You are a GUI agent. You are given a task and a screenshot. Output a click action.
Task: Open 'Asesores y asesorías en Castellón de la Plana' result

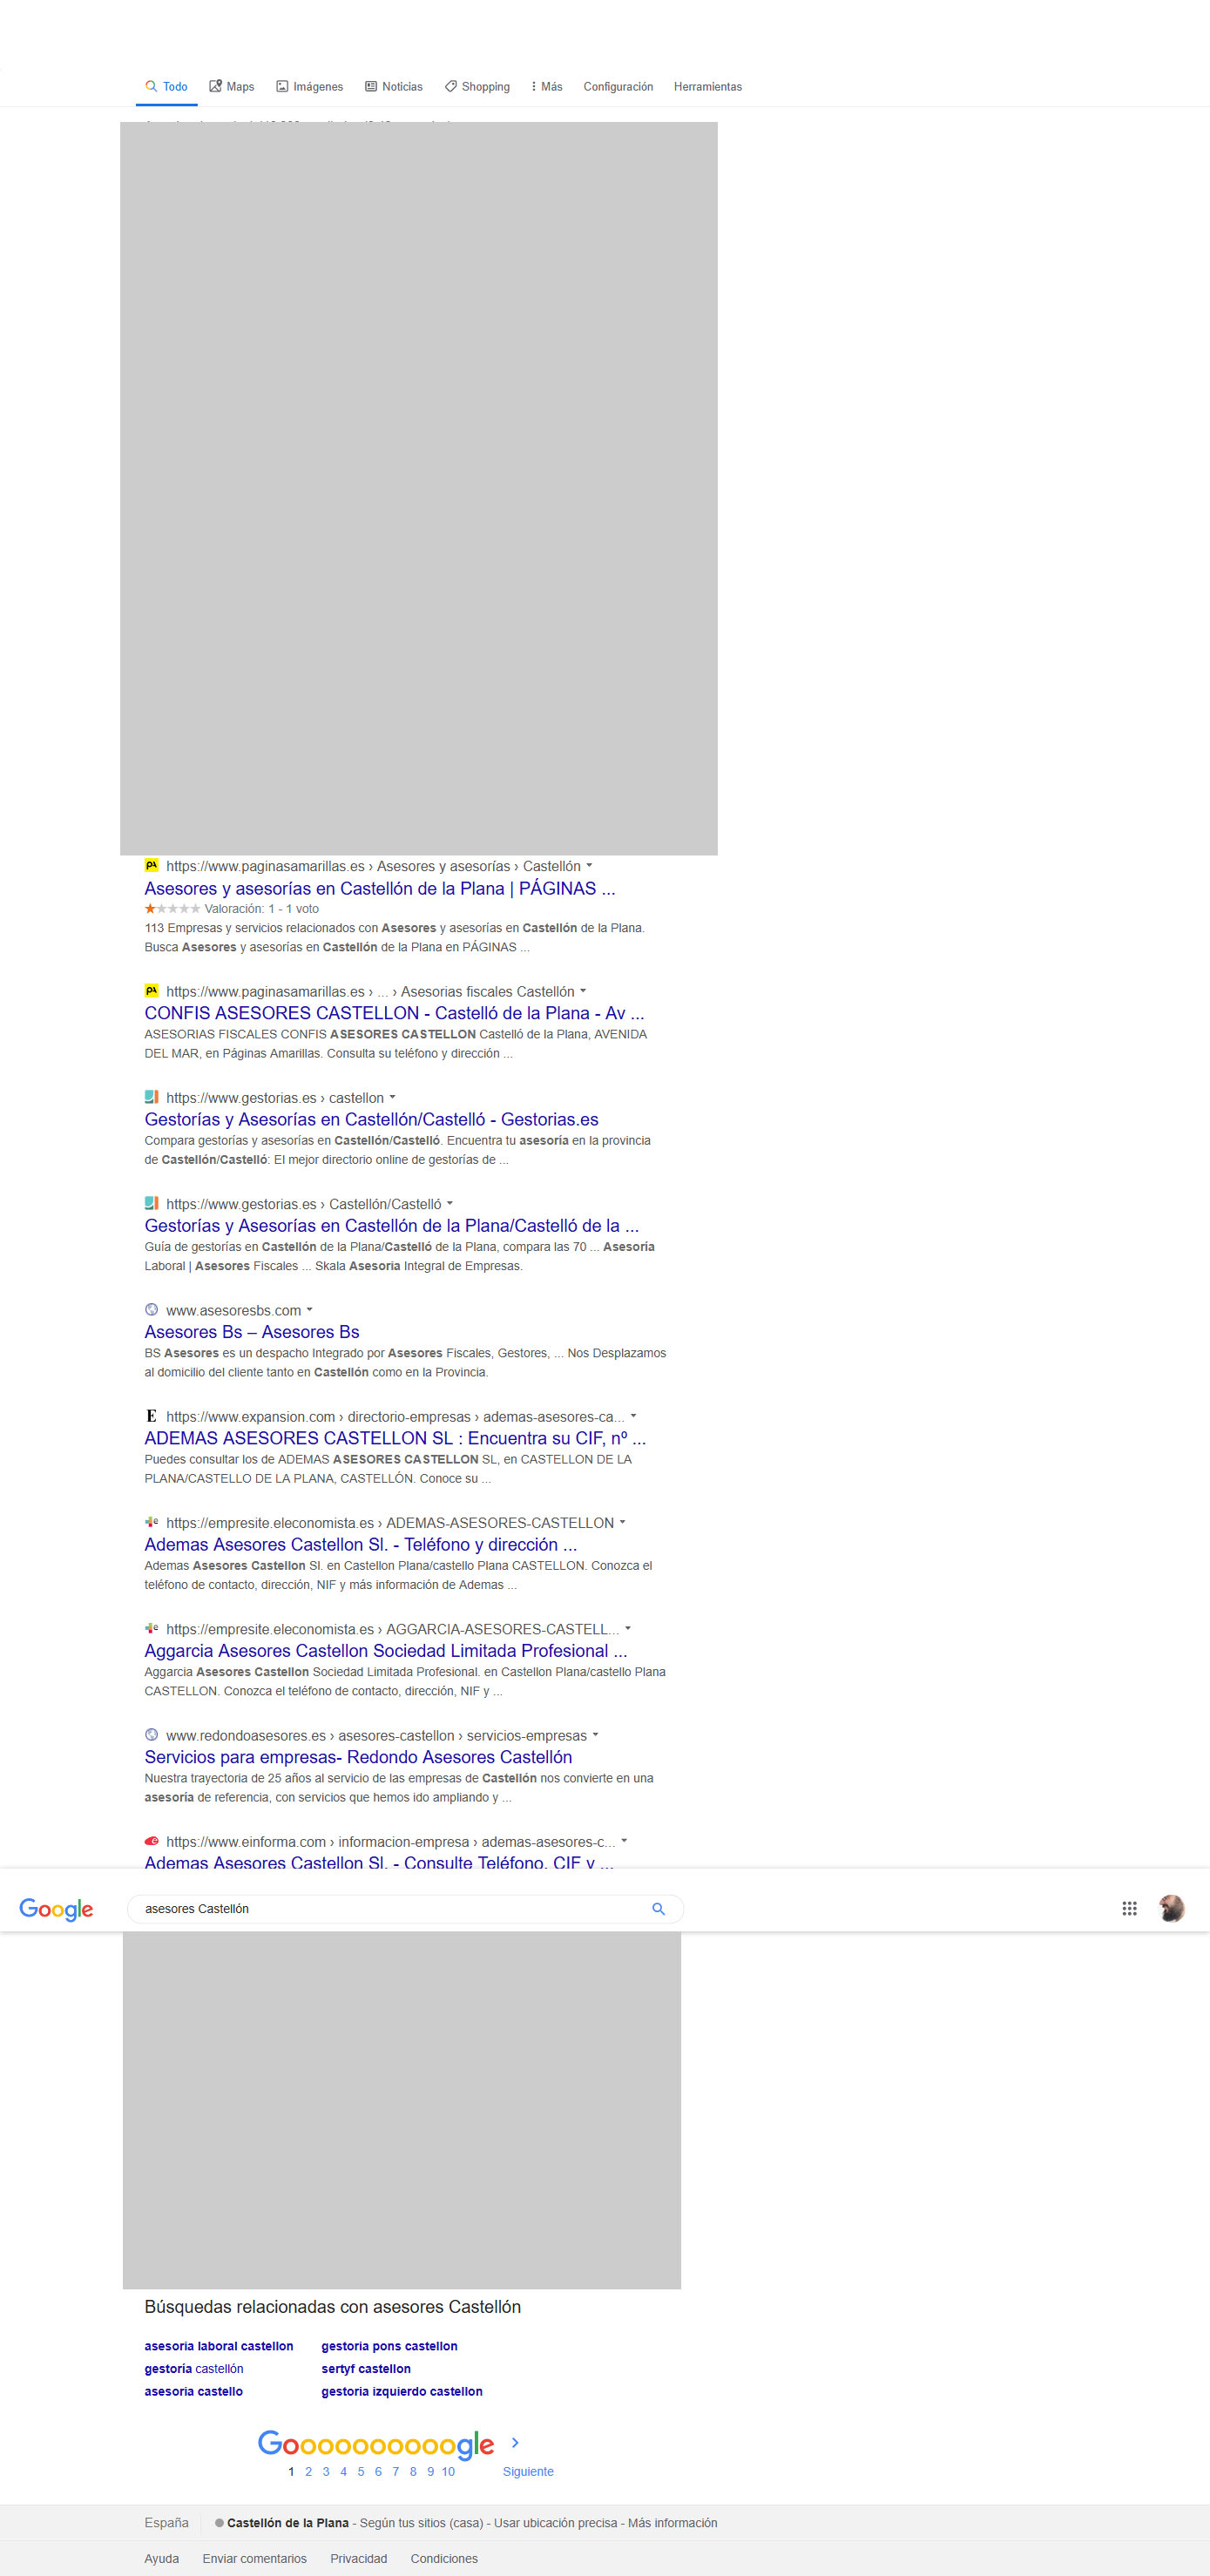[x=379, y=888]
